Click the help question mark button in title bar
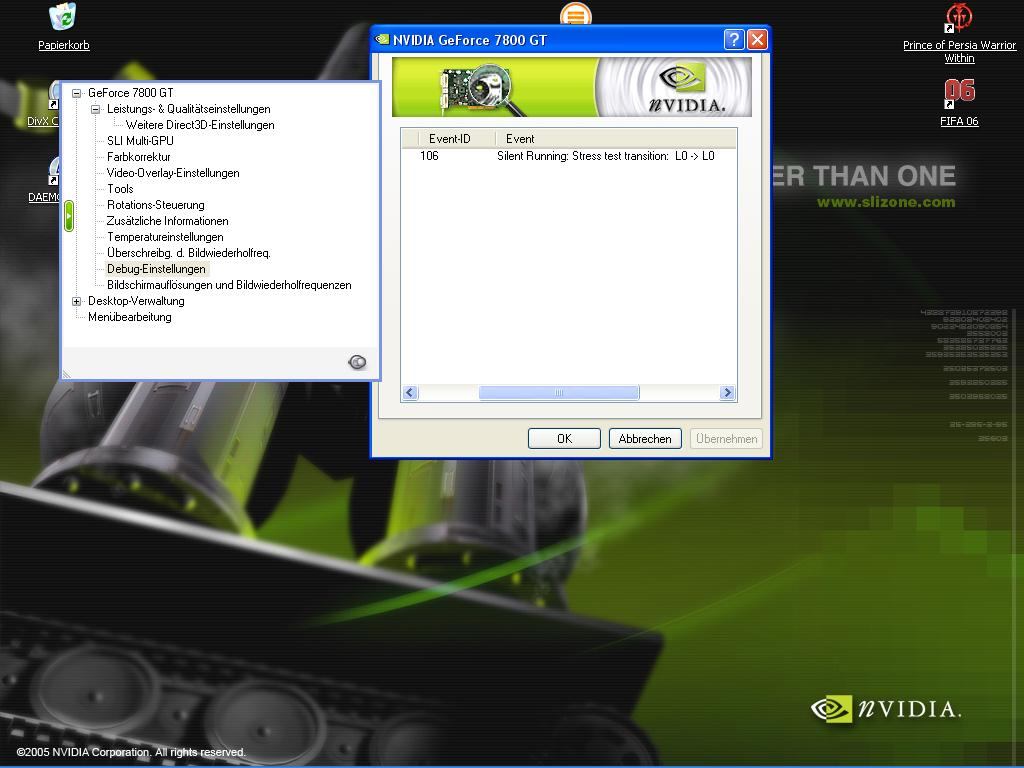The width and height of the screenshot is (1024, 768). [734, 40]
